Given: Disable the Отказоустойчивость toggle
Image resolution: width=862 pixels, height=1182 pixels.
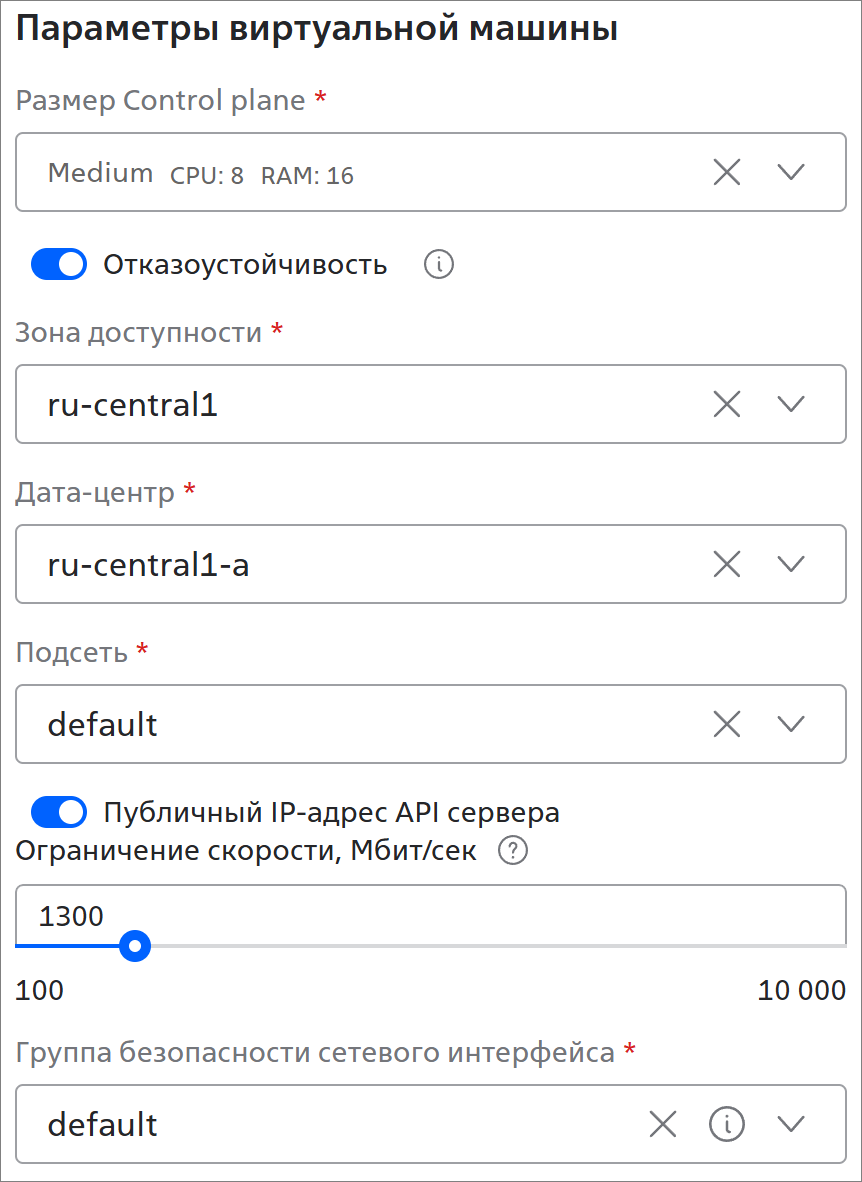Looking at the screenshot, I should (x=60, y=265).
